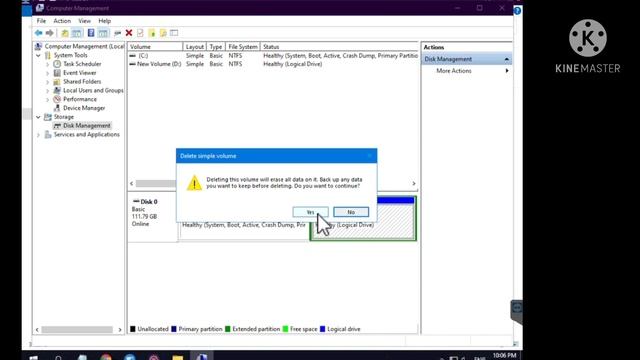Expand the Services and Applications node
Screen dimensions: 640x360
coord(38,135)
